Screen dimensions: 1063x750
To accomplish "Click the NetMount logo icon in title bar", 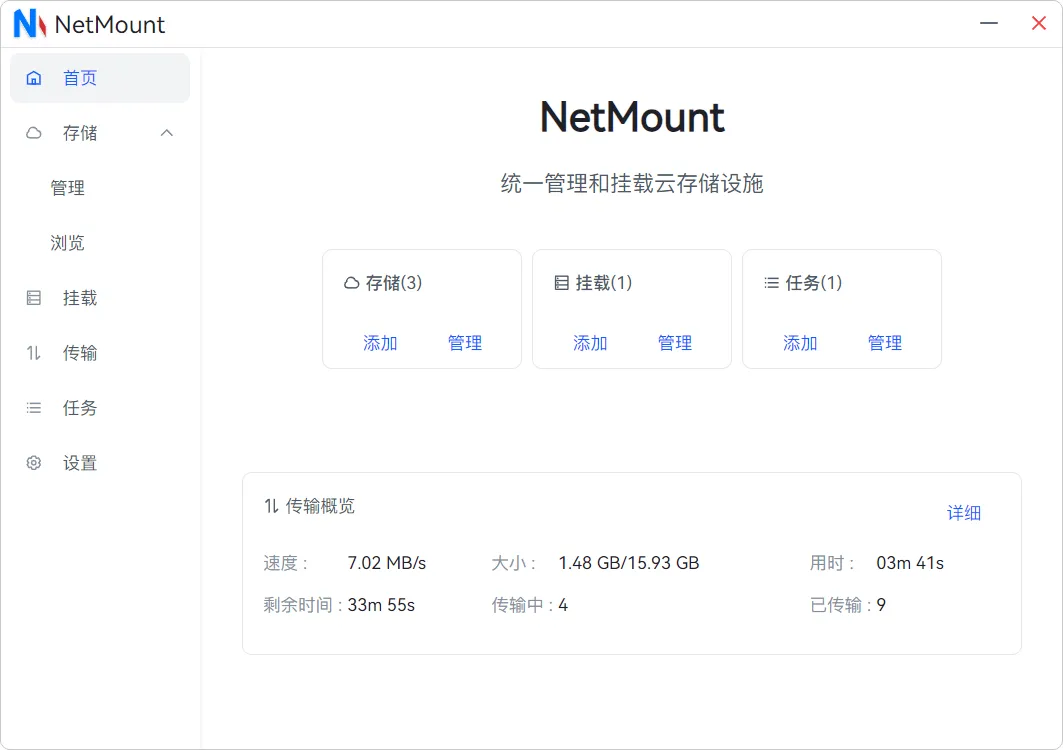I will [29, 24].
